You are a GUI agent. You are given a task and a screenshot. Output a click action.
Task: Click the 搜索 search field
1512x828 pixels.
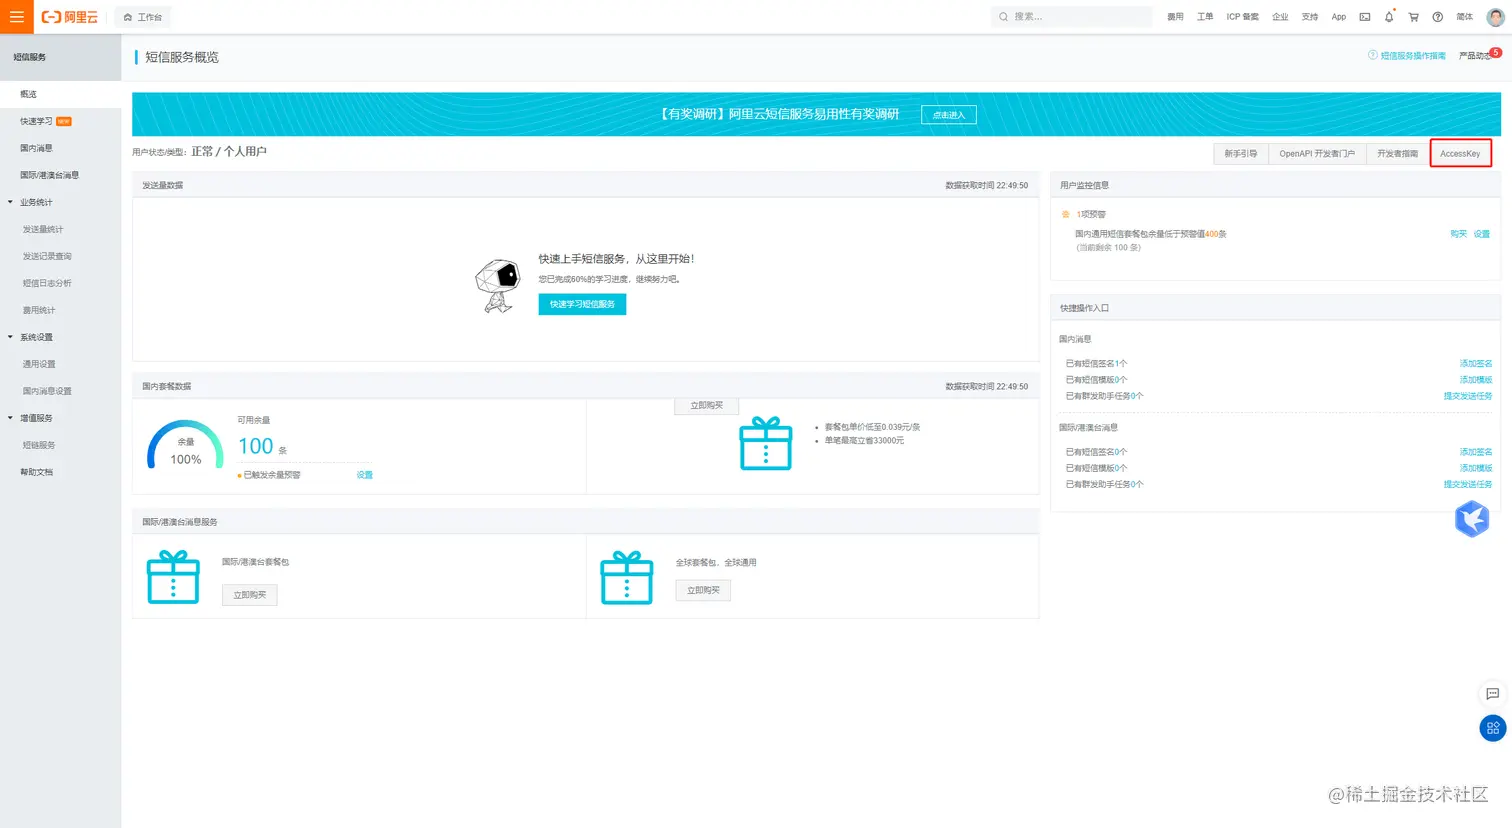pos(1072,17)
